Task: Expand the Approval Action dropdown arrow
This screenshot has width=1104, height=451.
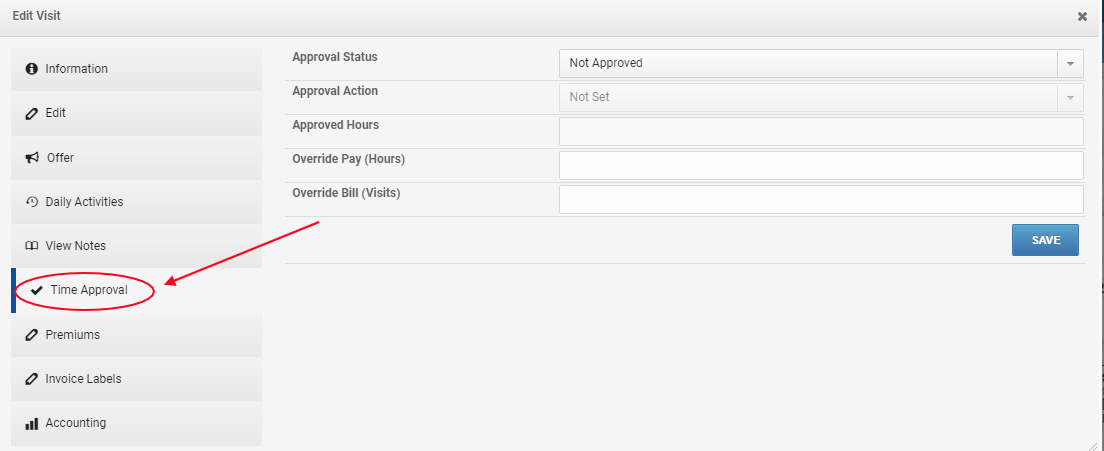Action: (x=1070, y=97)
